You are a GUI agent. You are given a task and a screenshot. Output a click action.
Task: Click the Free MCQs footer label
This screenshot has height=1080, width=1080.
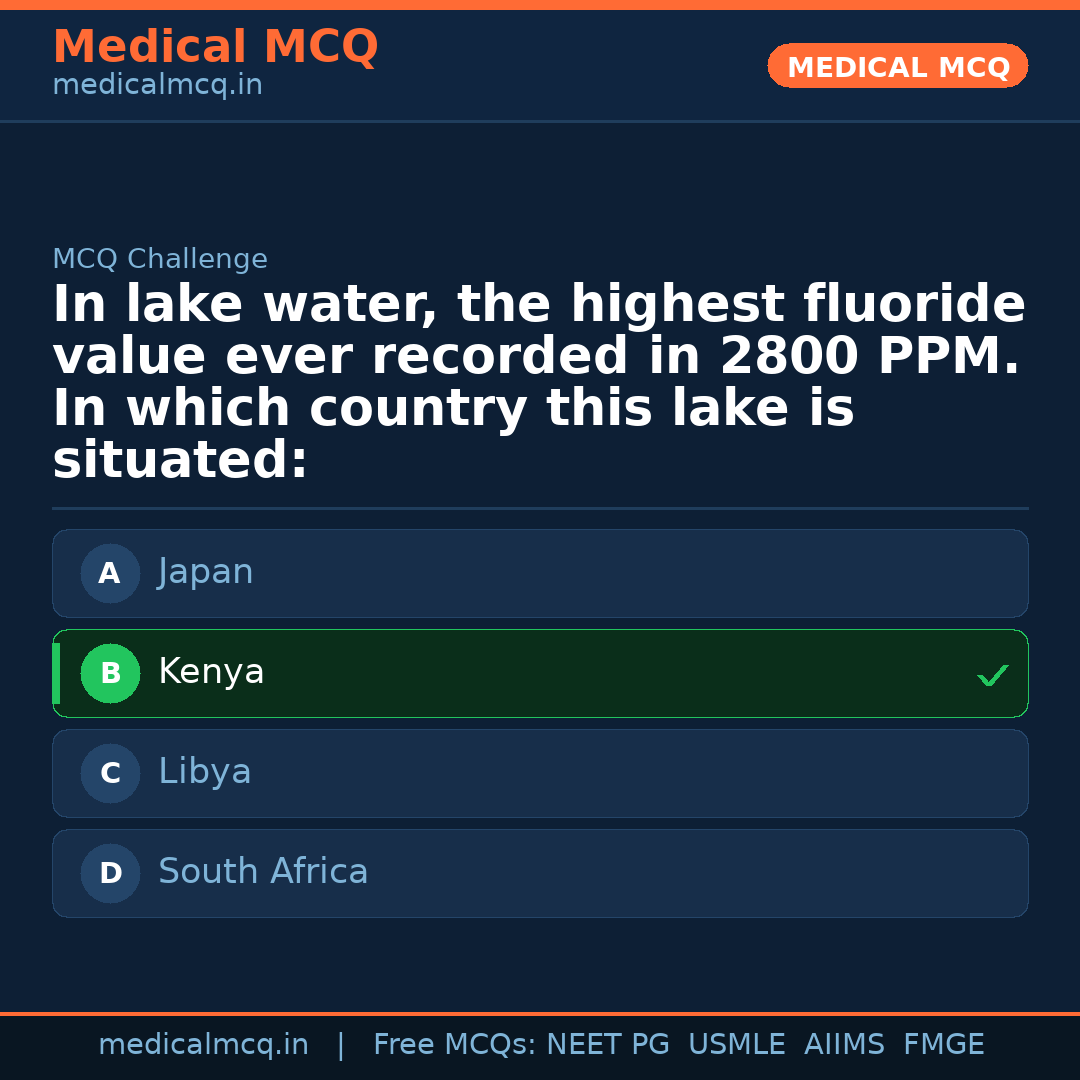coord(454,1045)
